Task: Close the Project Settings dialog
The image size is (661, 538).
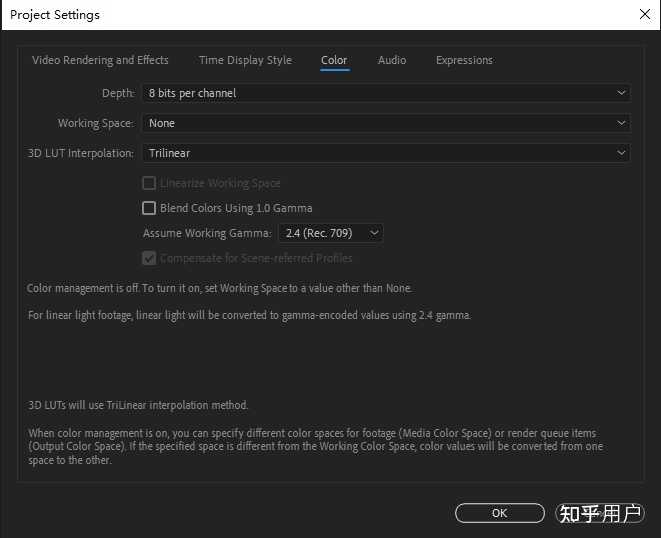Action: click(x=643, y=14)
